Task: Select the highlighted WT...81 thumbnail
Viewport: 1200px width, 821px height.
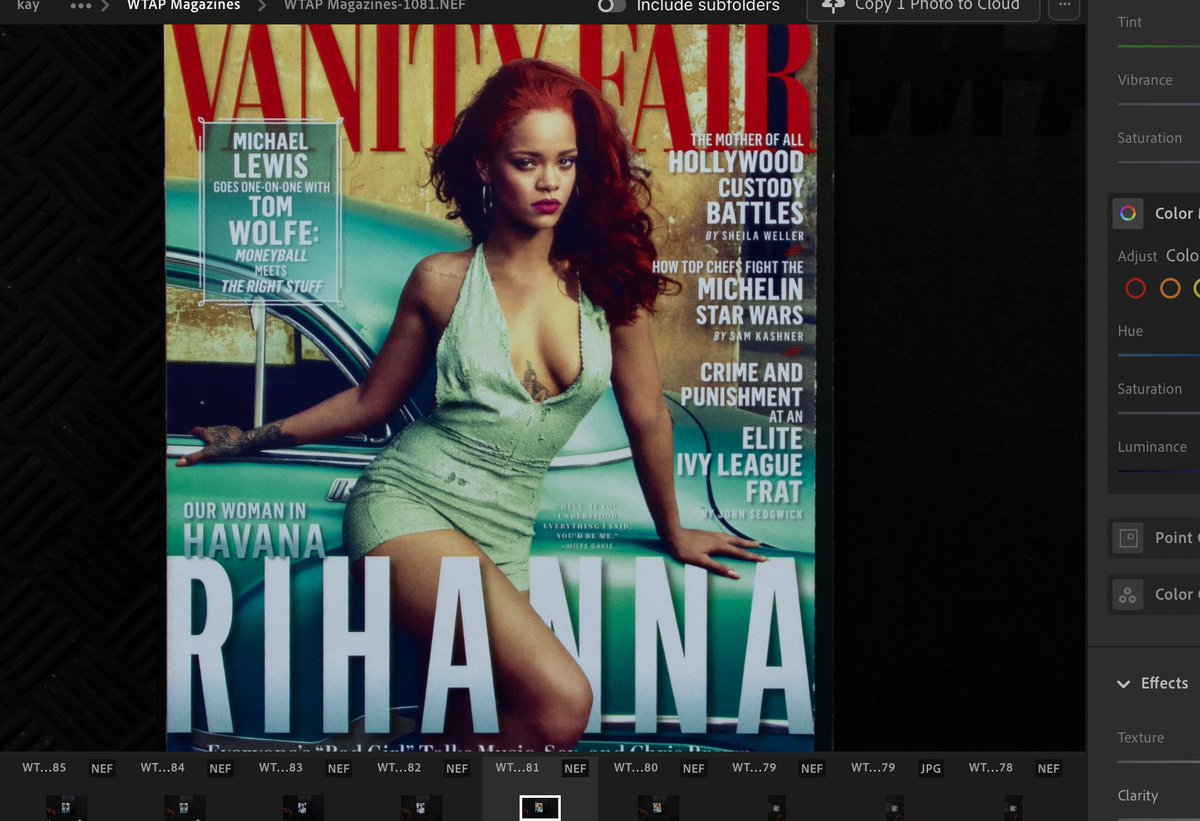Action: (540, 808)
